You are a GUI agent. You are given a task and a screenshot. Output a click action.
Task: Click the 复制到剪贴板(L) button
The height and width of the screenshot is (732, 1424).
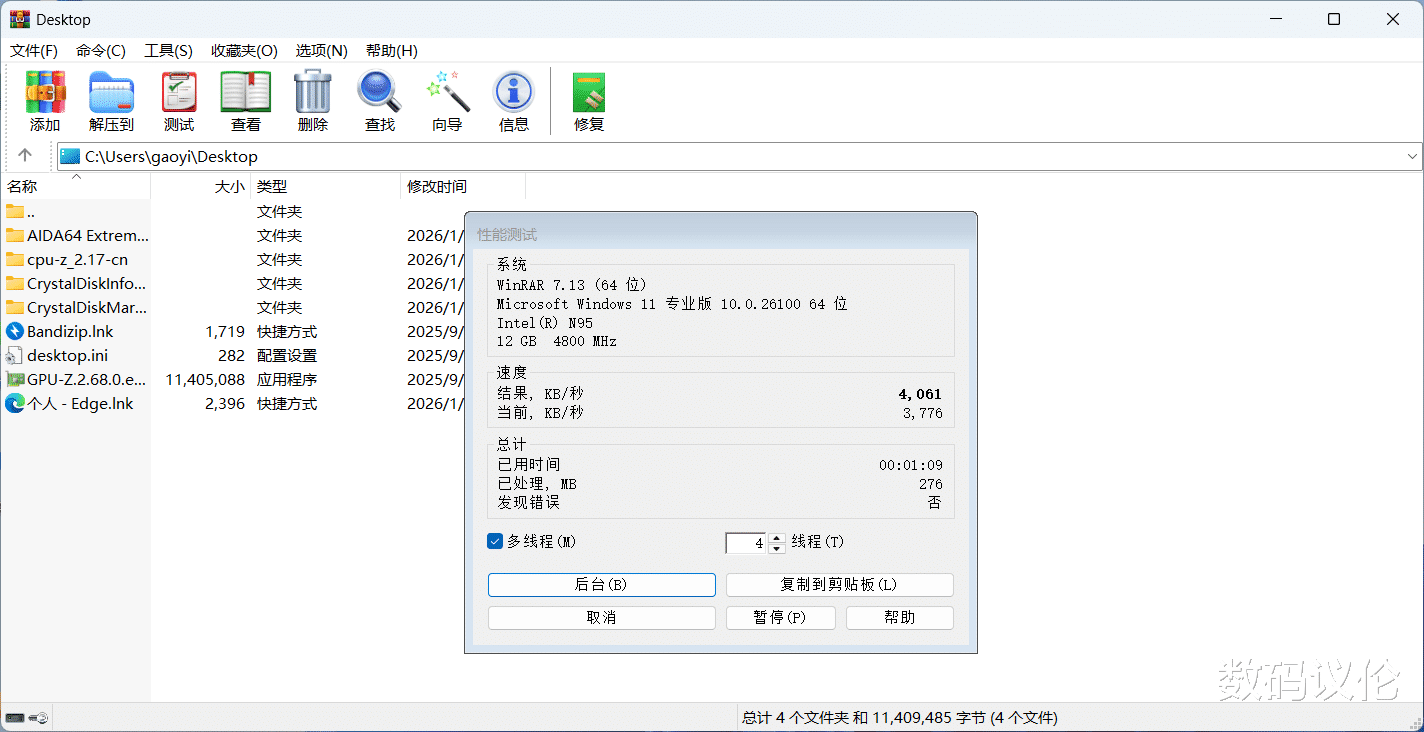pyautogui.click(x=840, y=585)
